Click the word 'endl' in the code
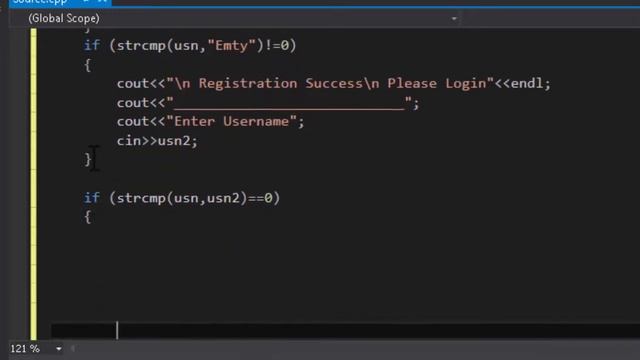Viewport: 640px width, 360px height. click(x=527, y=84)
